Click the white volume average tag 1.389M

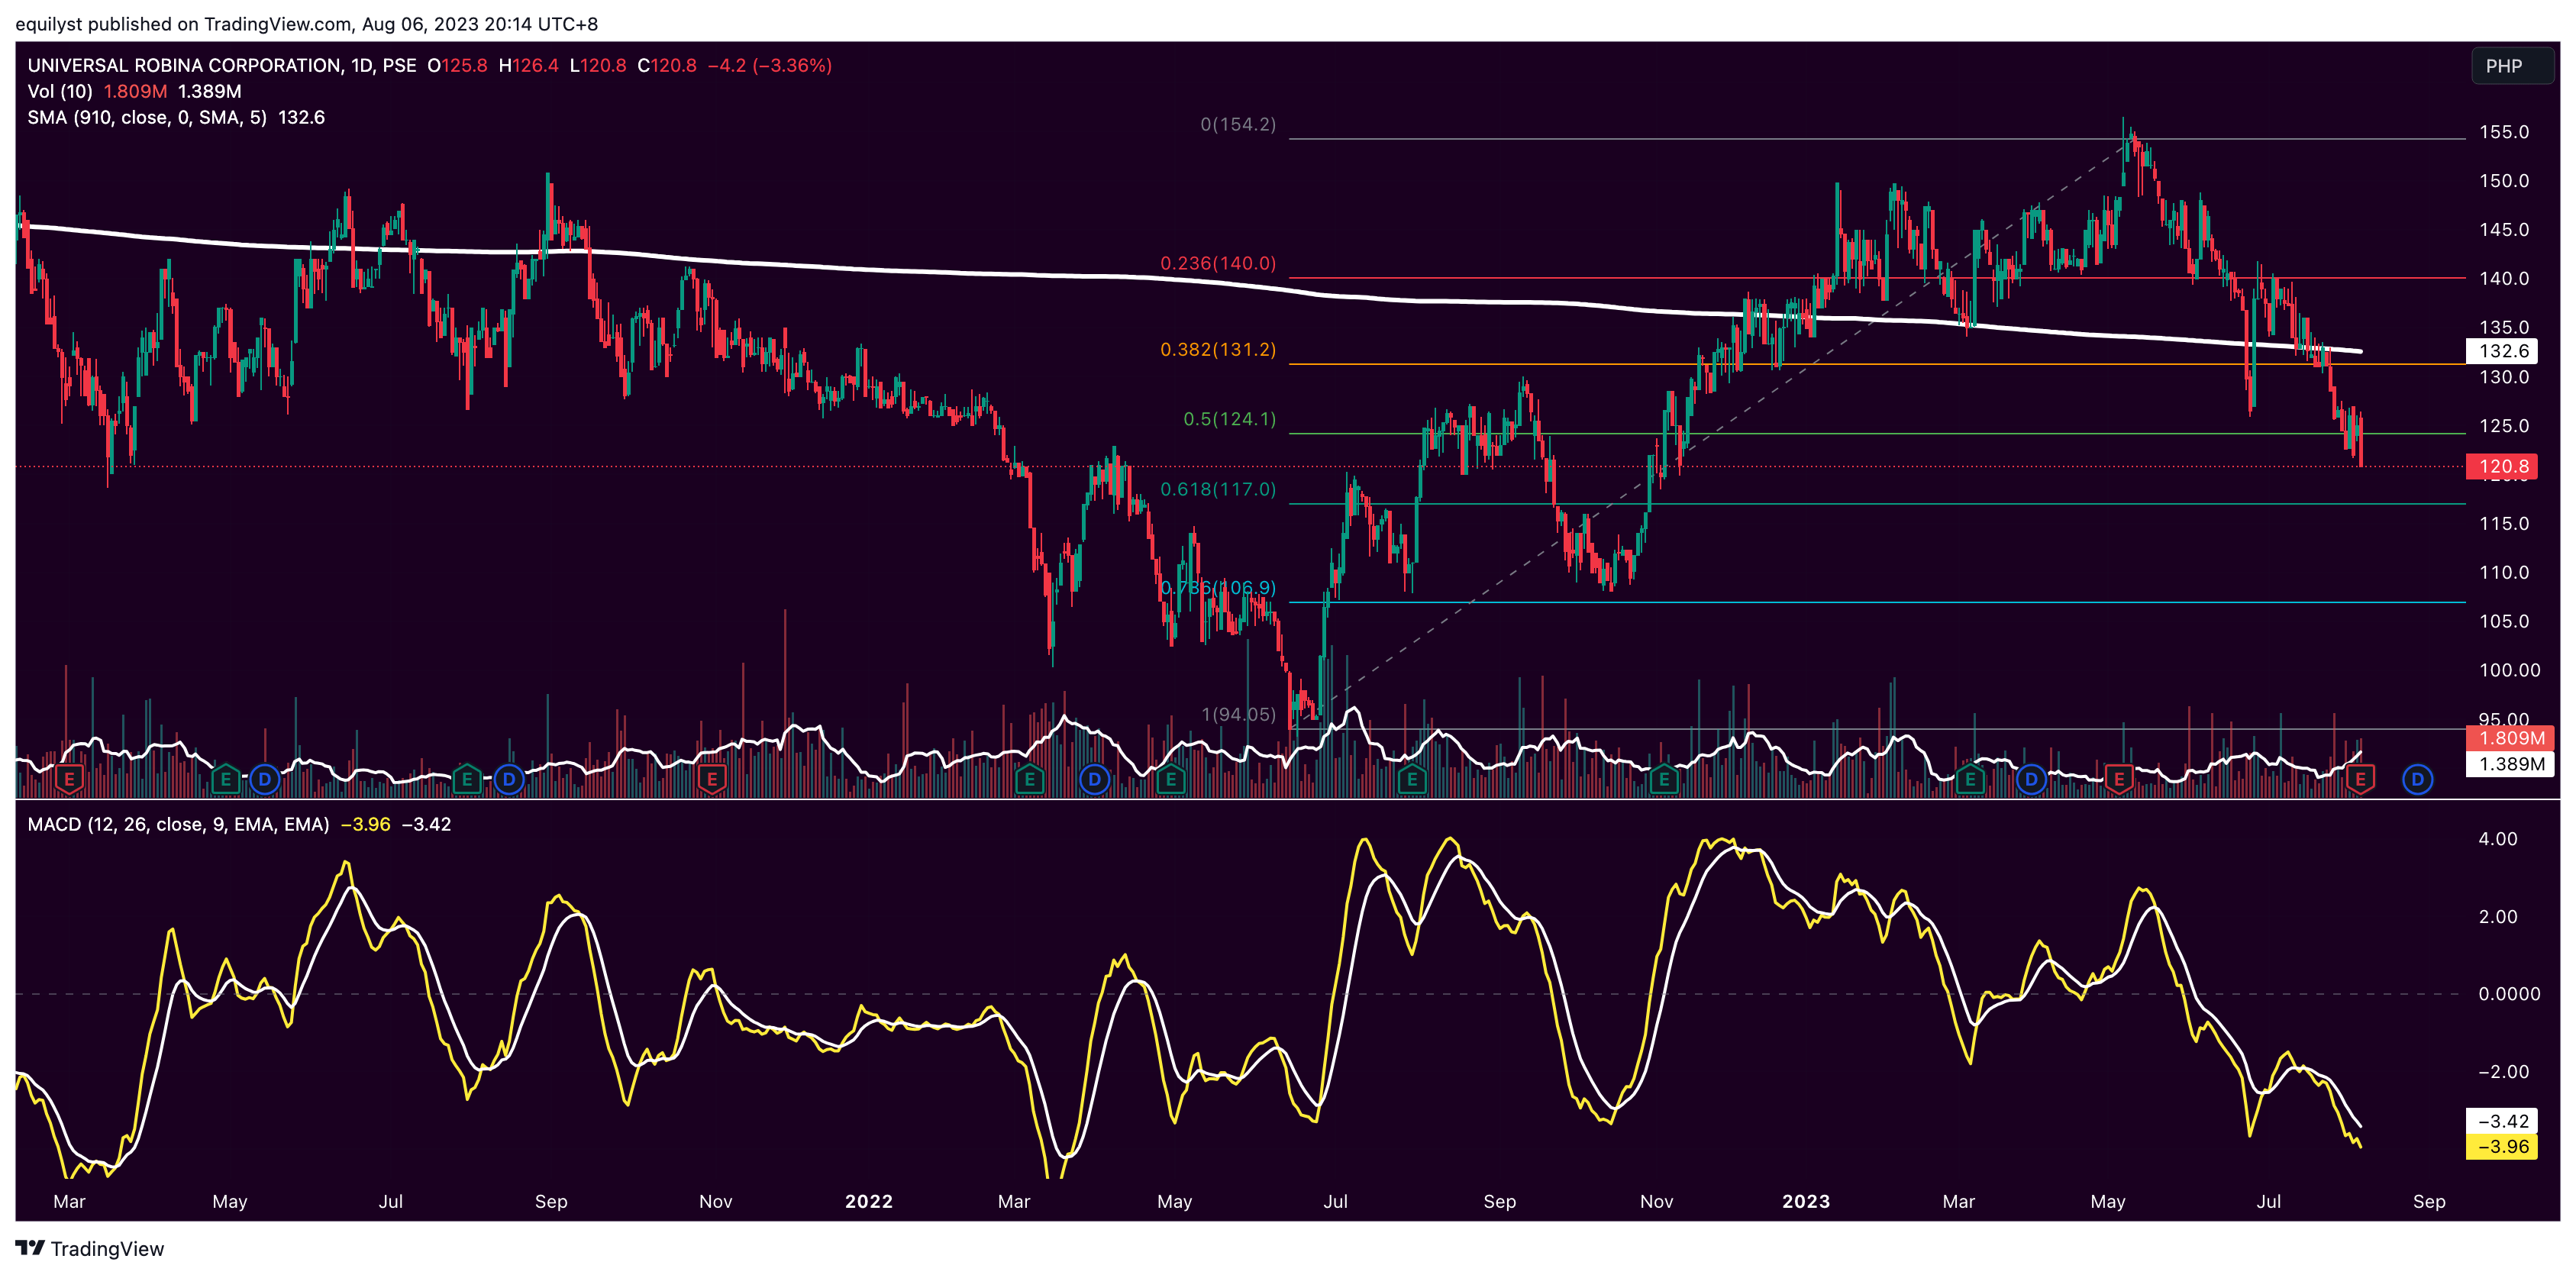[2509, 764]
